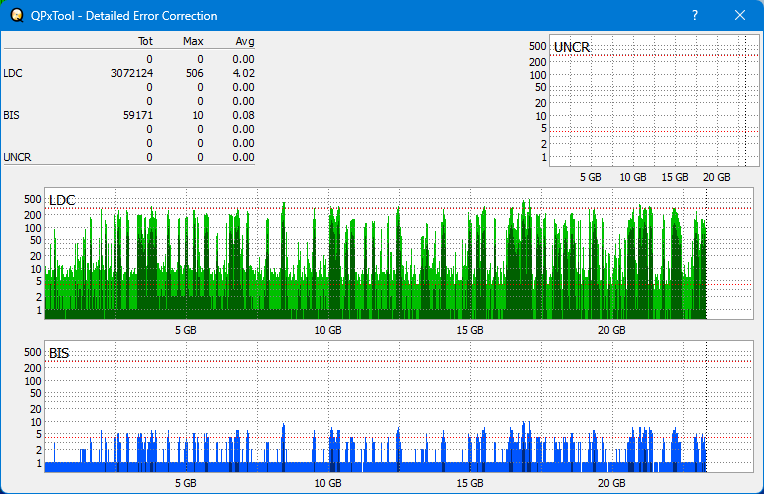764x494 pixels.
Task: Select the LDC max value 506
Action: click(x=194, y=73)
